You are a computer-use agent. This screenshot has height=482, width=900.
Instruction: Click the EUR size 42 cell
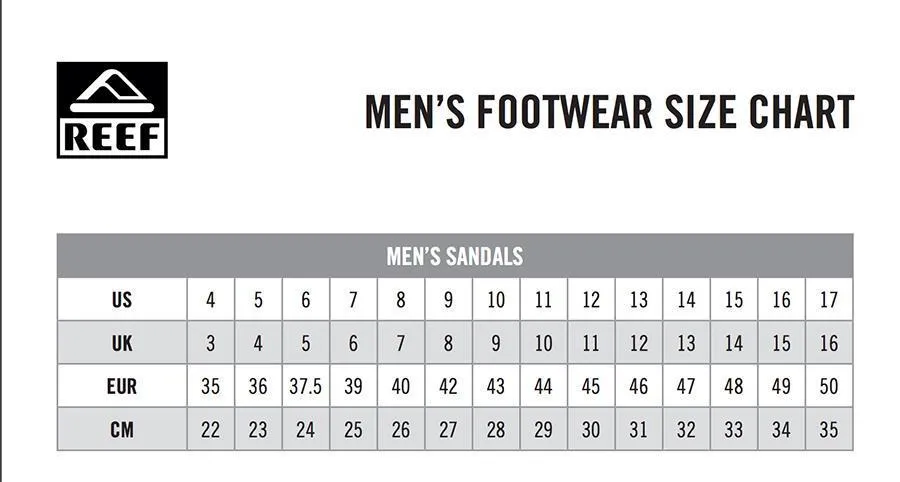click(448, 386)
